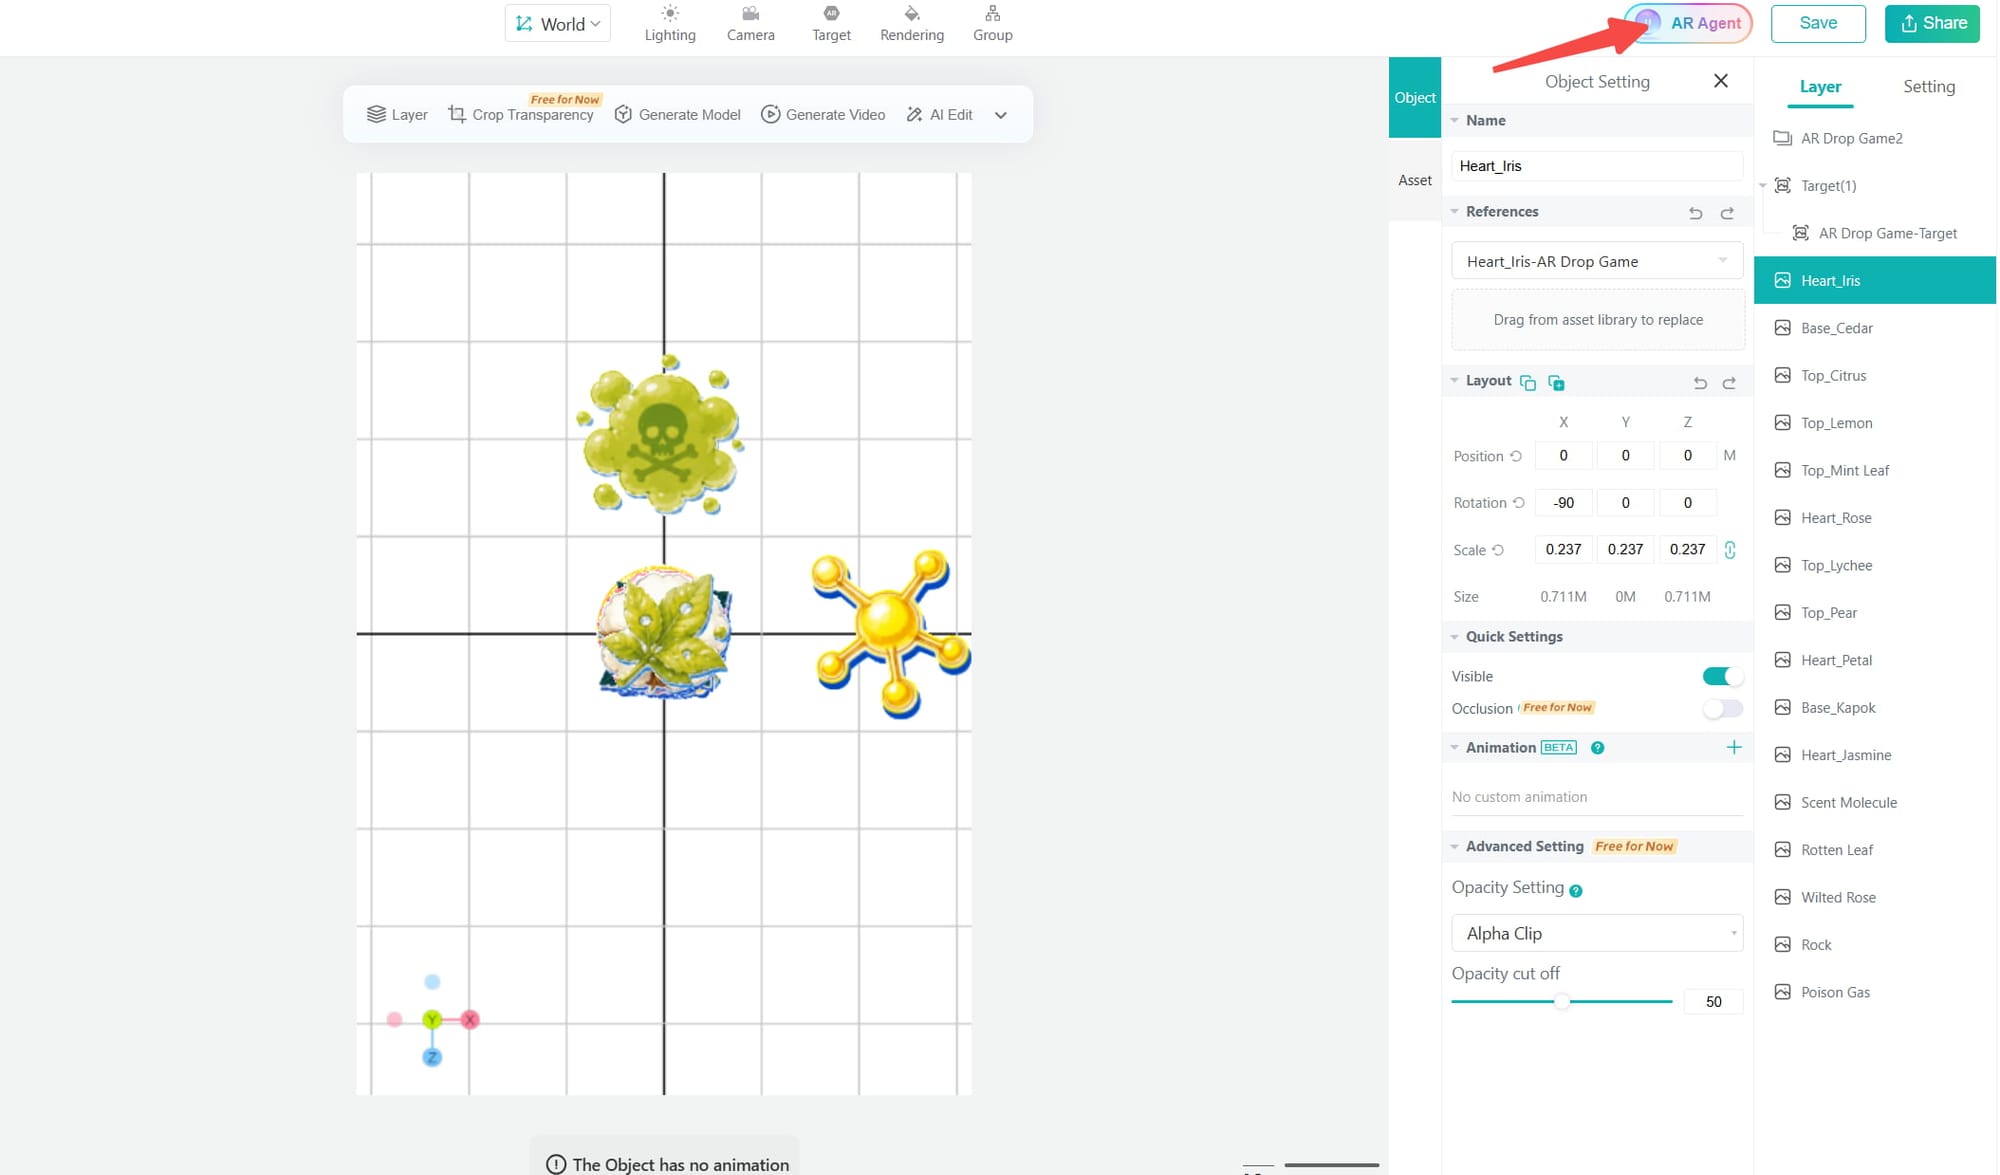Switch to the Asset side tab
This screenshot has height=1175, width=2000.
tap(1415, 180)
